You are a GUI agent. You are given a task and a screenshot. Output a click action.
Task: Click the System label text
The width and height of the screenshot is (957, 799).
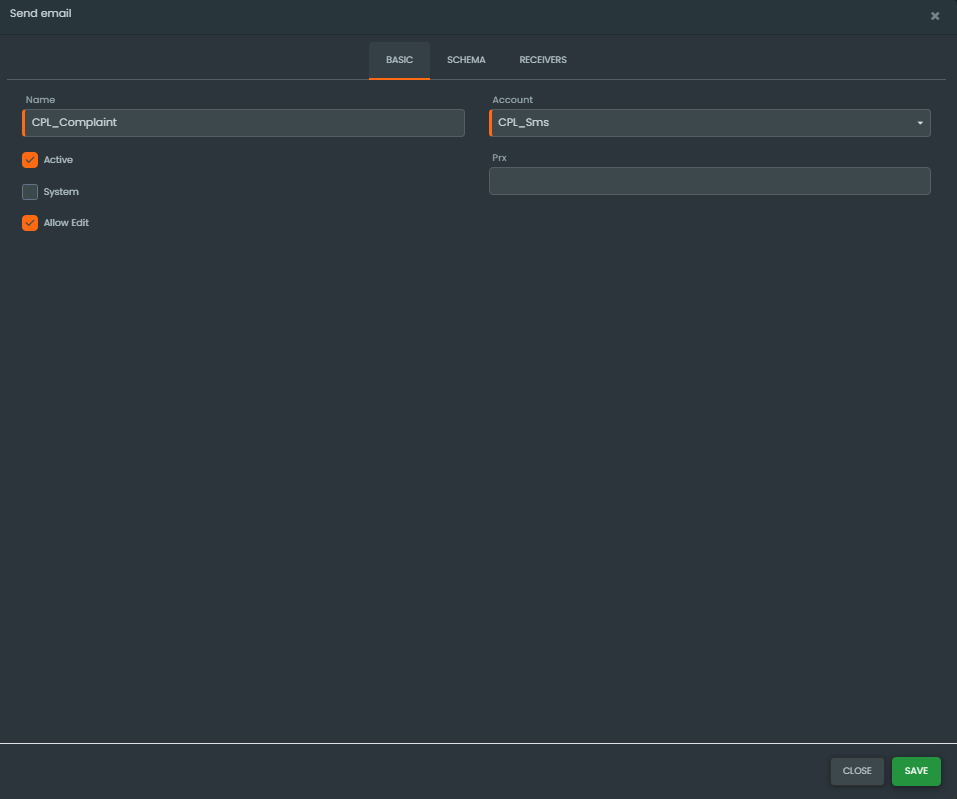coord(61,192)
